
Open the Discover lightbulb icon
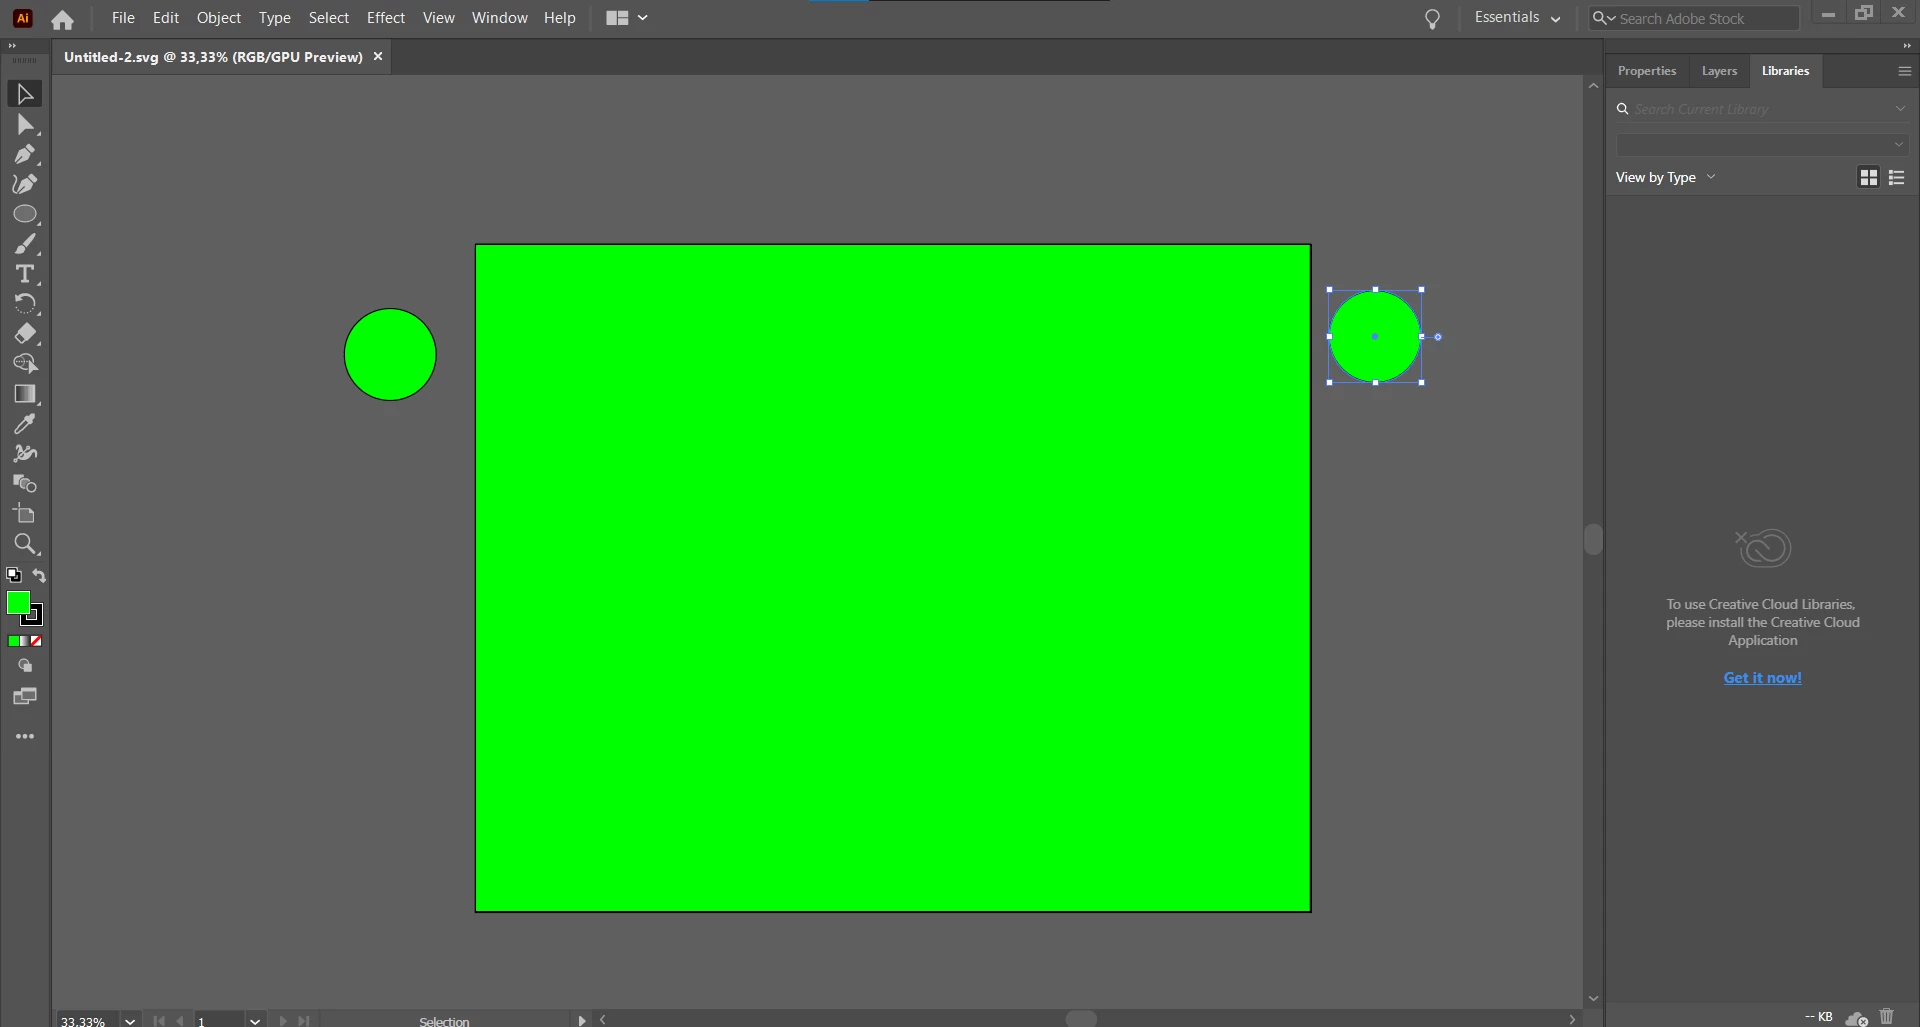coord(1432,19)
